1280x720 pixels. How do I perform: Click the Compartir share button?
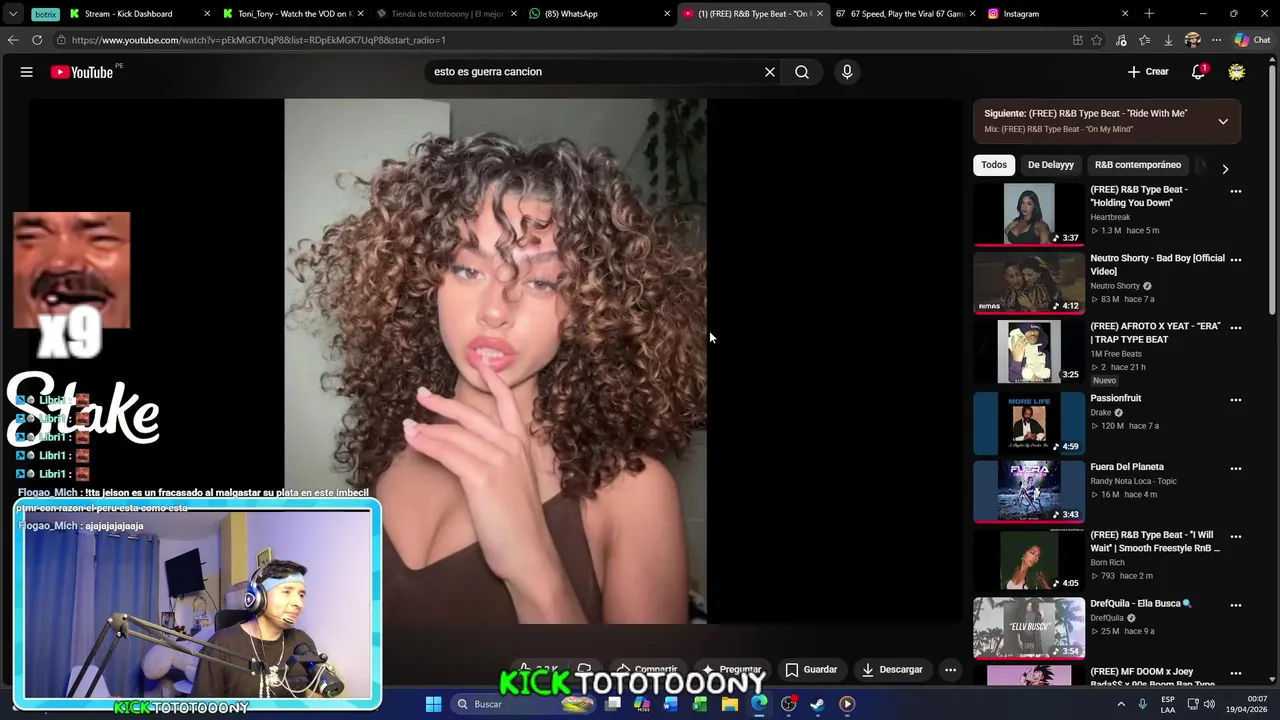tap(647, 670)
